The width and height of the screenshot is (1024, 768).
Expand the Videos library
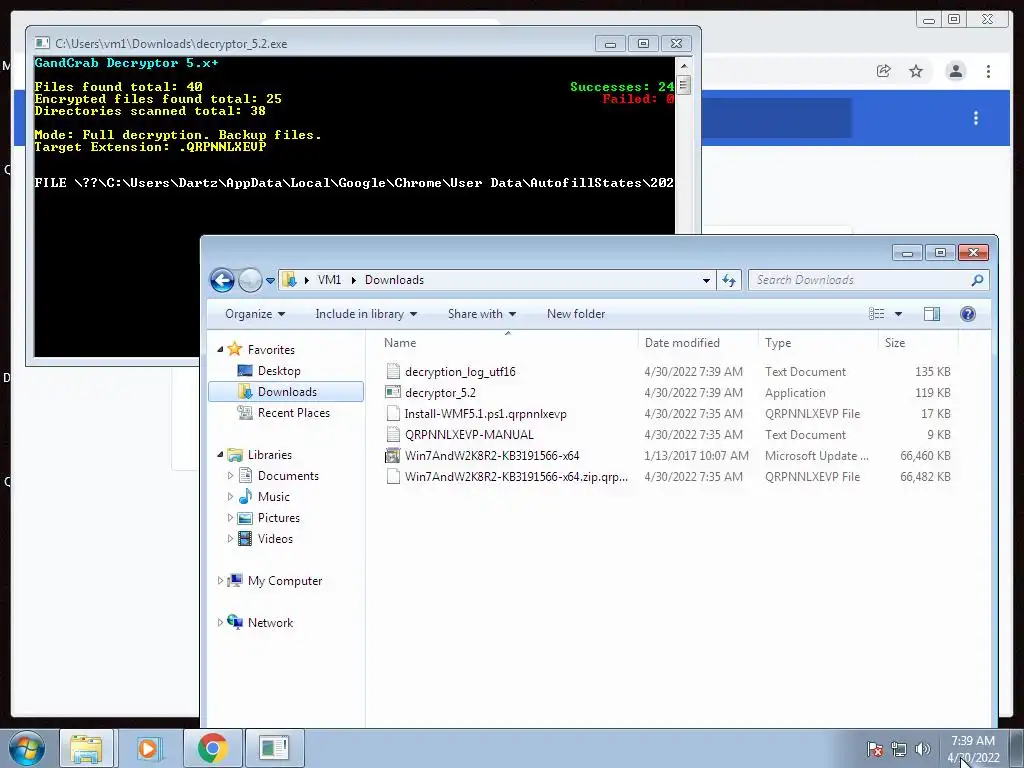pos(230,539)
